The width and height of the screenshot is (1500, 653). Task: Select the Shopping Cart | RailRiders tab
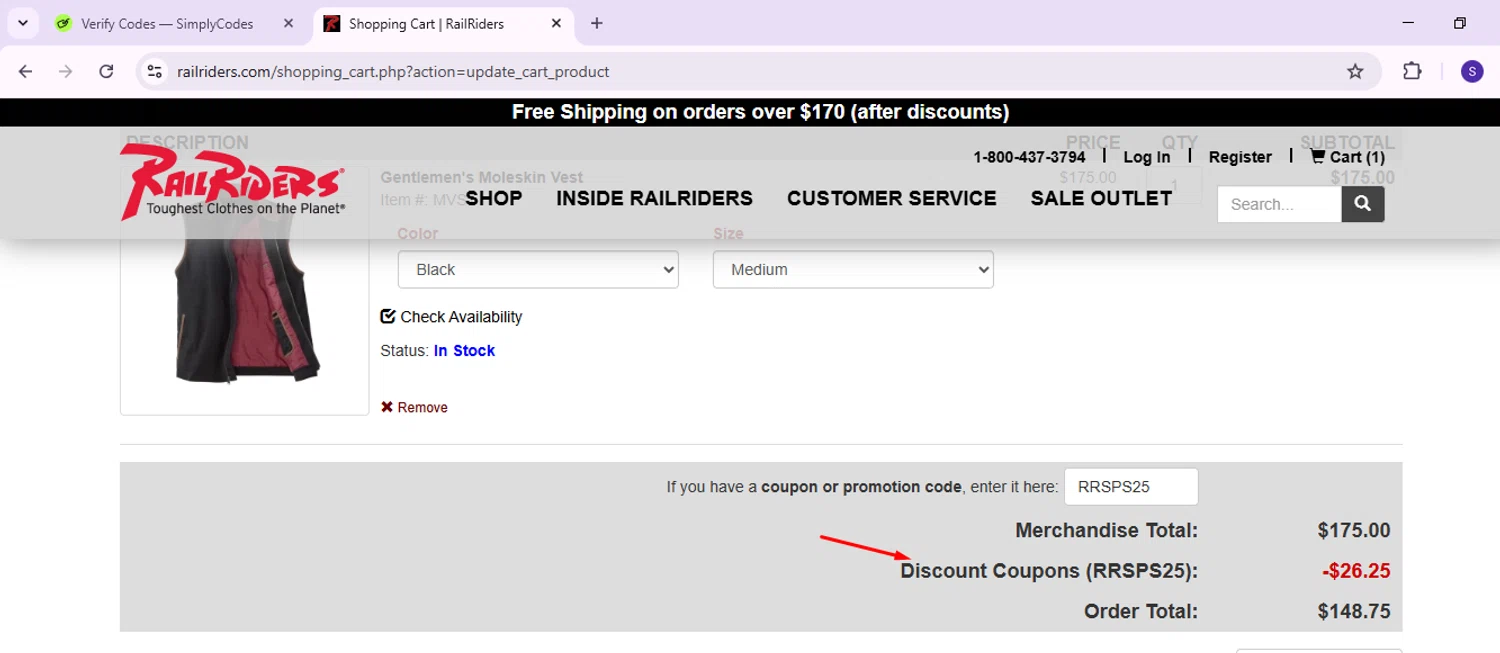click(x=444, y=23)
